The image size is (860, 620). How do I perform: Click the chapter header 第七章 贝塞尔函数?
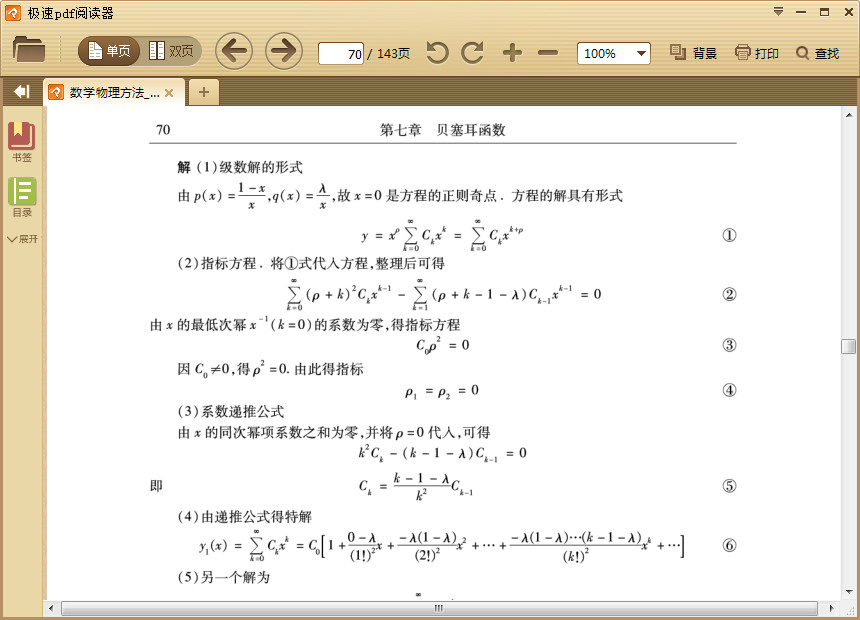[443, 130]
